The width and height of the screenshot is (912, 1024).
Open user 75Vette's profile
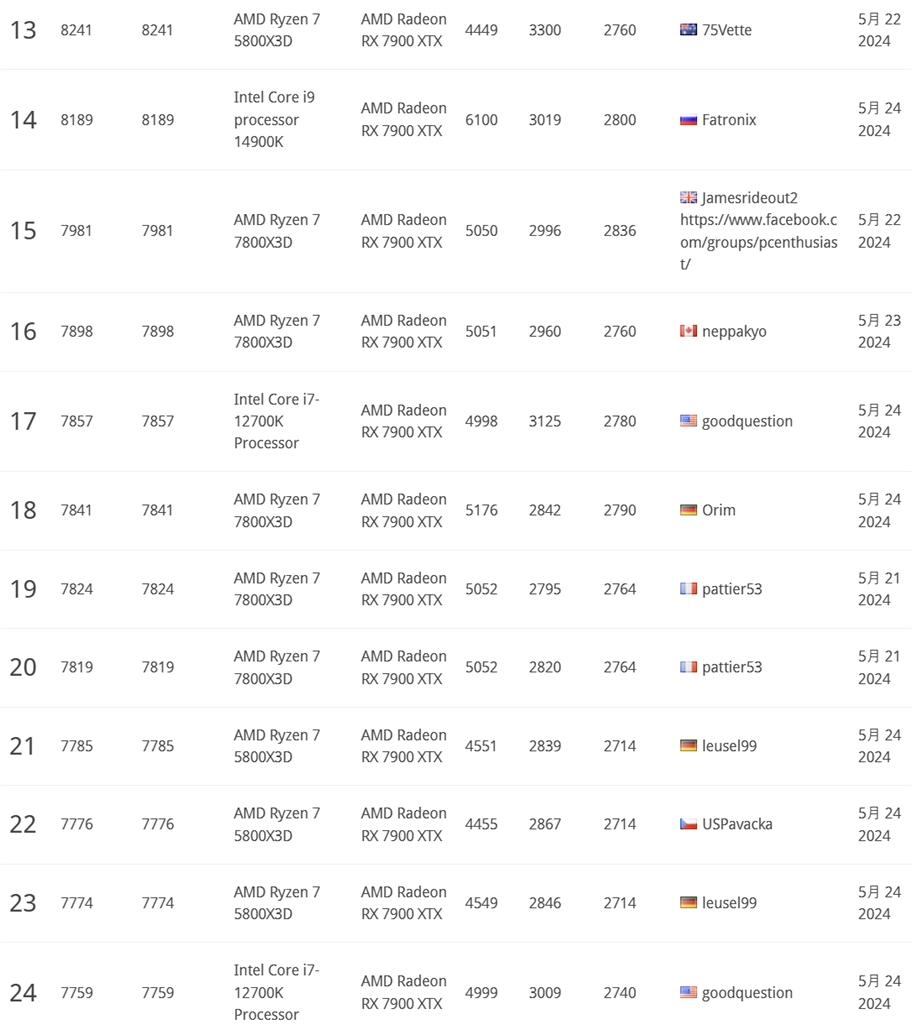click(x=727, y=30)
